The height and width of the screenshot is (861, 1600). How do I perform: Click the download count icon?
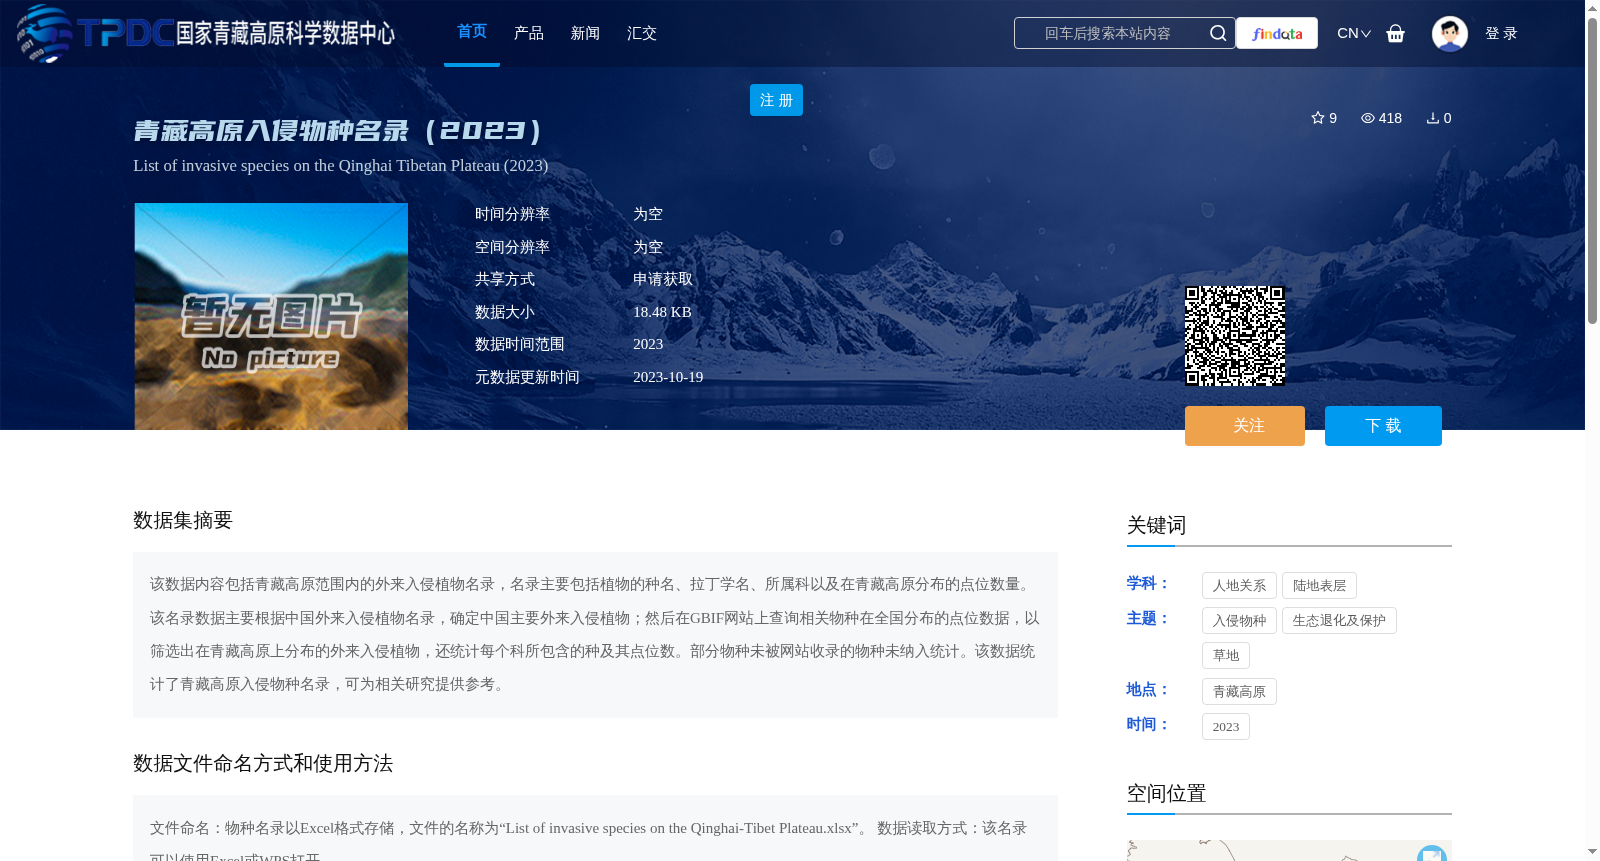pyautogui.click(x=1433, y=118)
